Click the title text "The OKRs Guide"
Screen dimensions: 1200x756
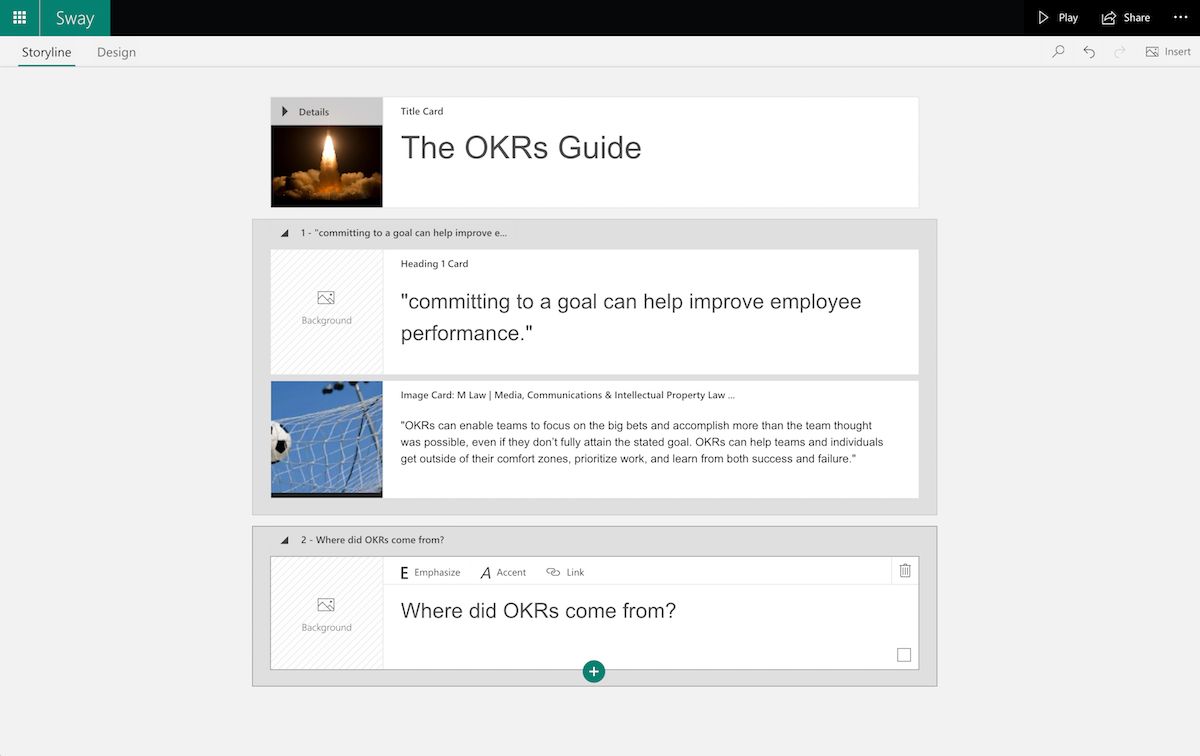tap(521, 148)
